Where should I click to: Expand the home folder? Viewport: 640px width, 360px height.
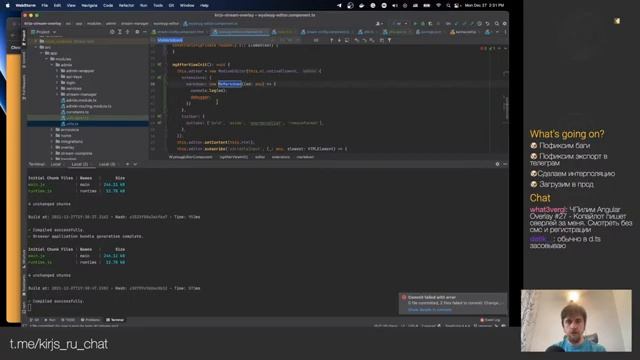pyautogui.click(x=52, y=136)
